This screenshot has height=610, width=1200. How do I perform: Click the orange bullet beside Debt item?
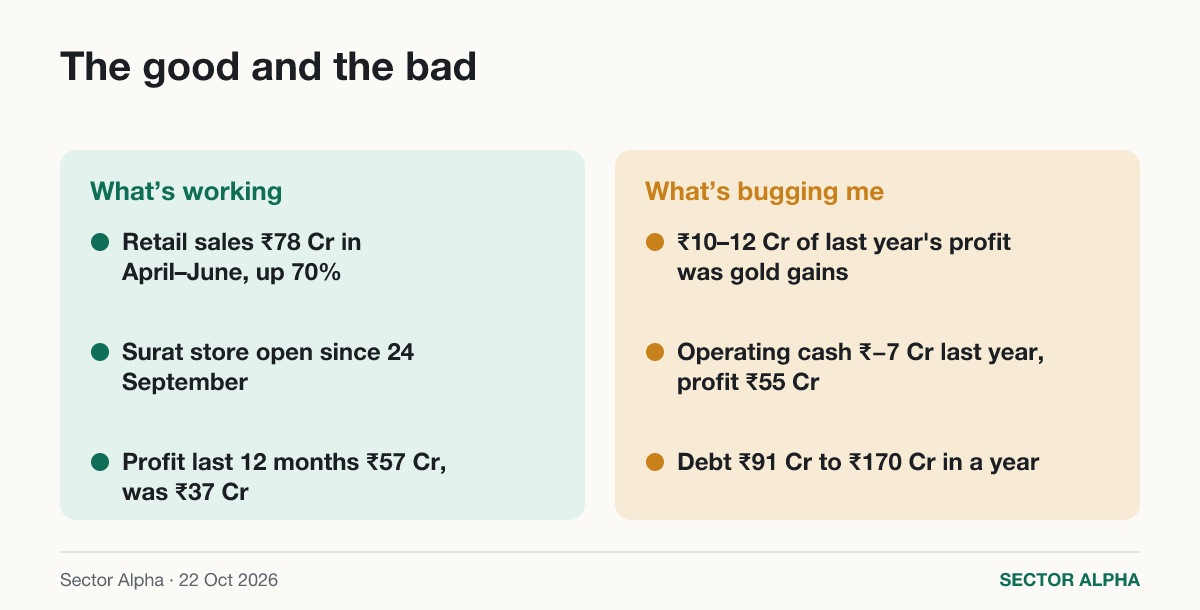click(x=654, y=462)
